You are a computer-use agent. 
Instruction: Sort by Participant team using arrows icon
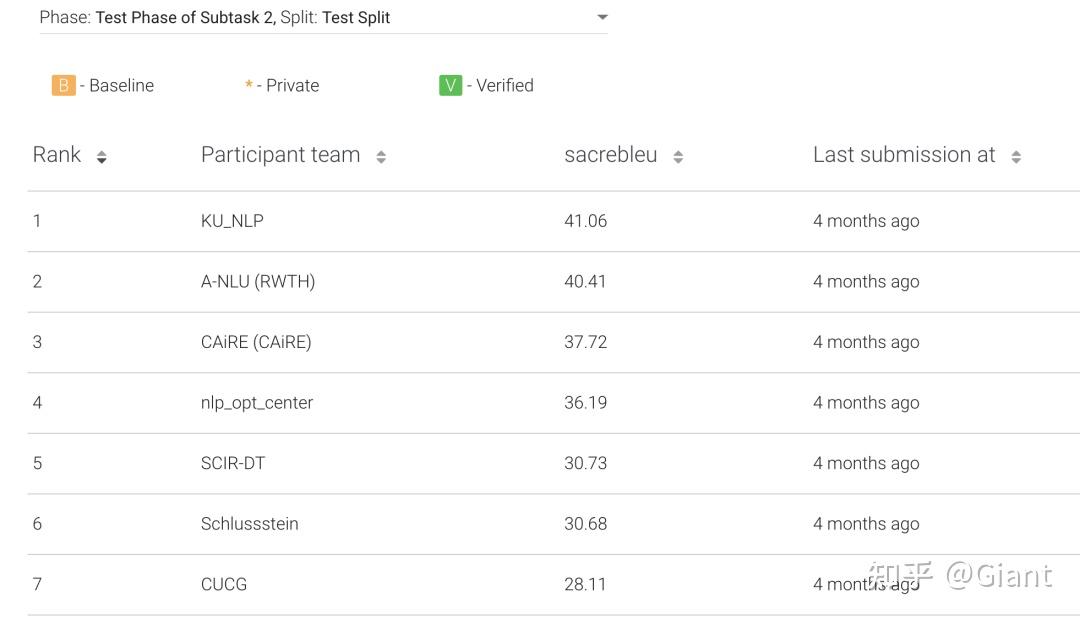(381, 157)
